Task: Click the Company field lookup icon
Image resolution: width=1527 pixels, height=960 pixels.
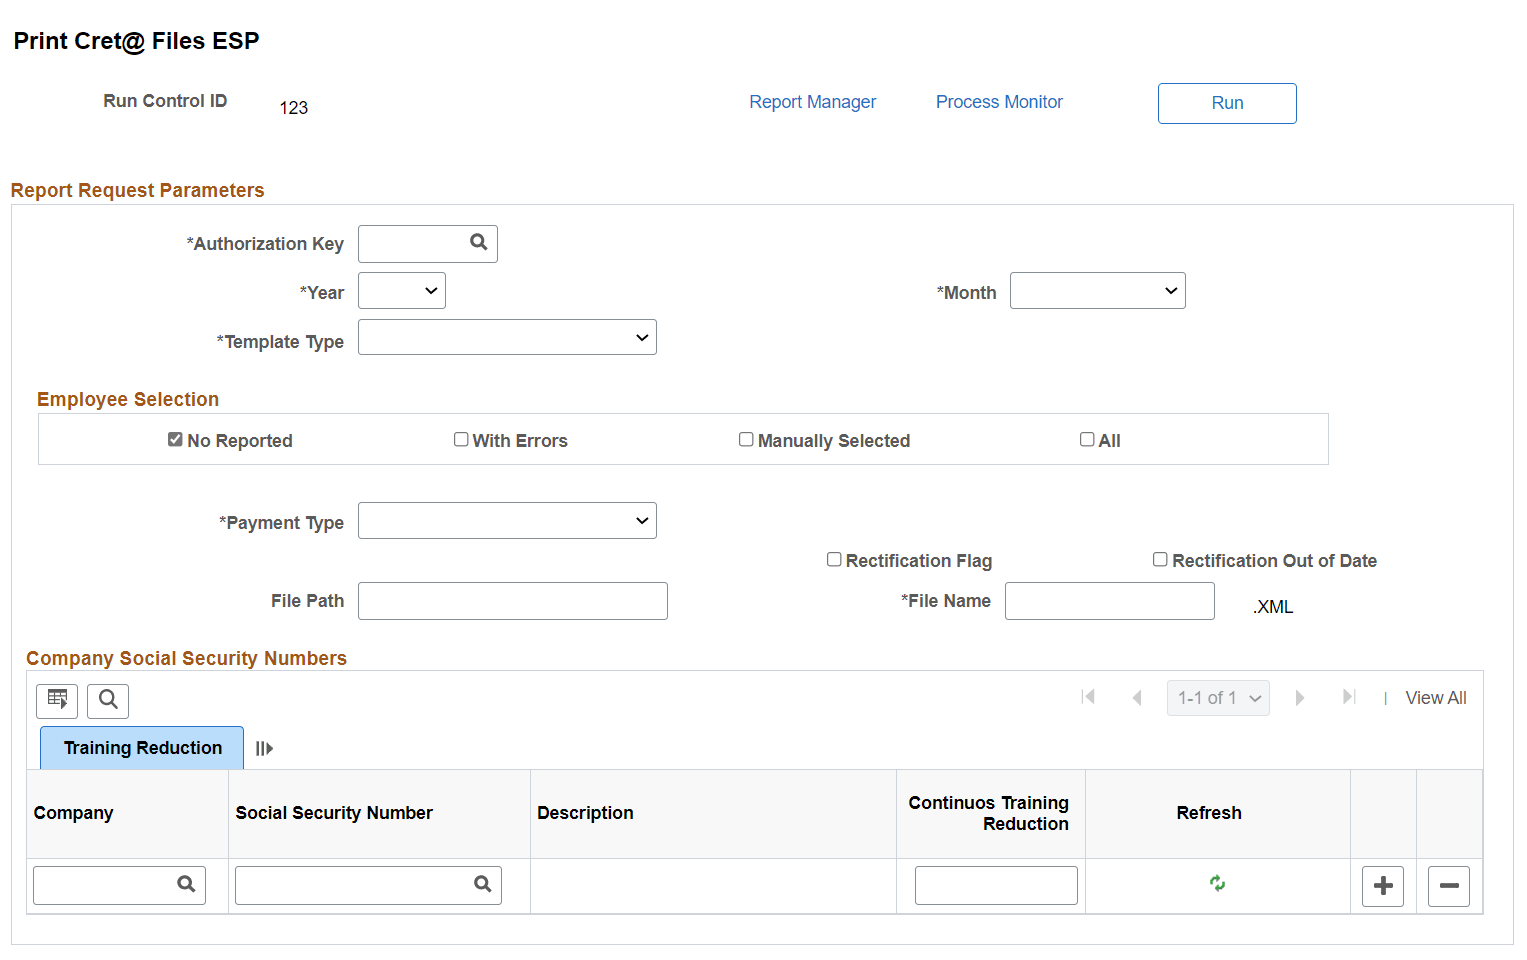Action: coord(186,884)
